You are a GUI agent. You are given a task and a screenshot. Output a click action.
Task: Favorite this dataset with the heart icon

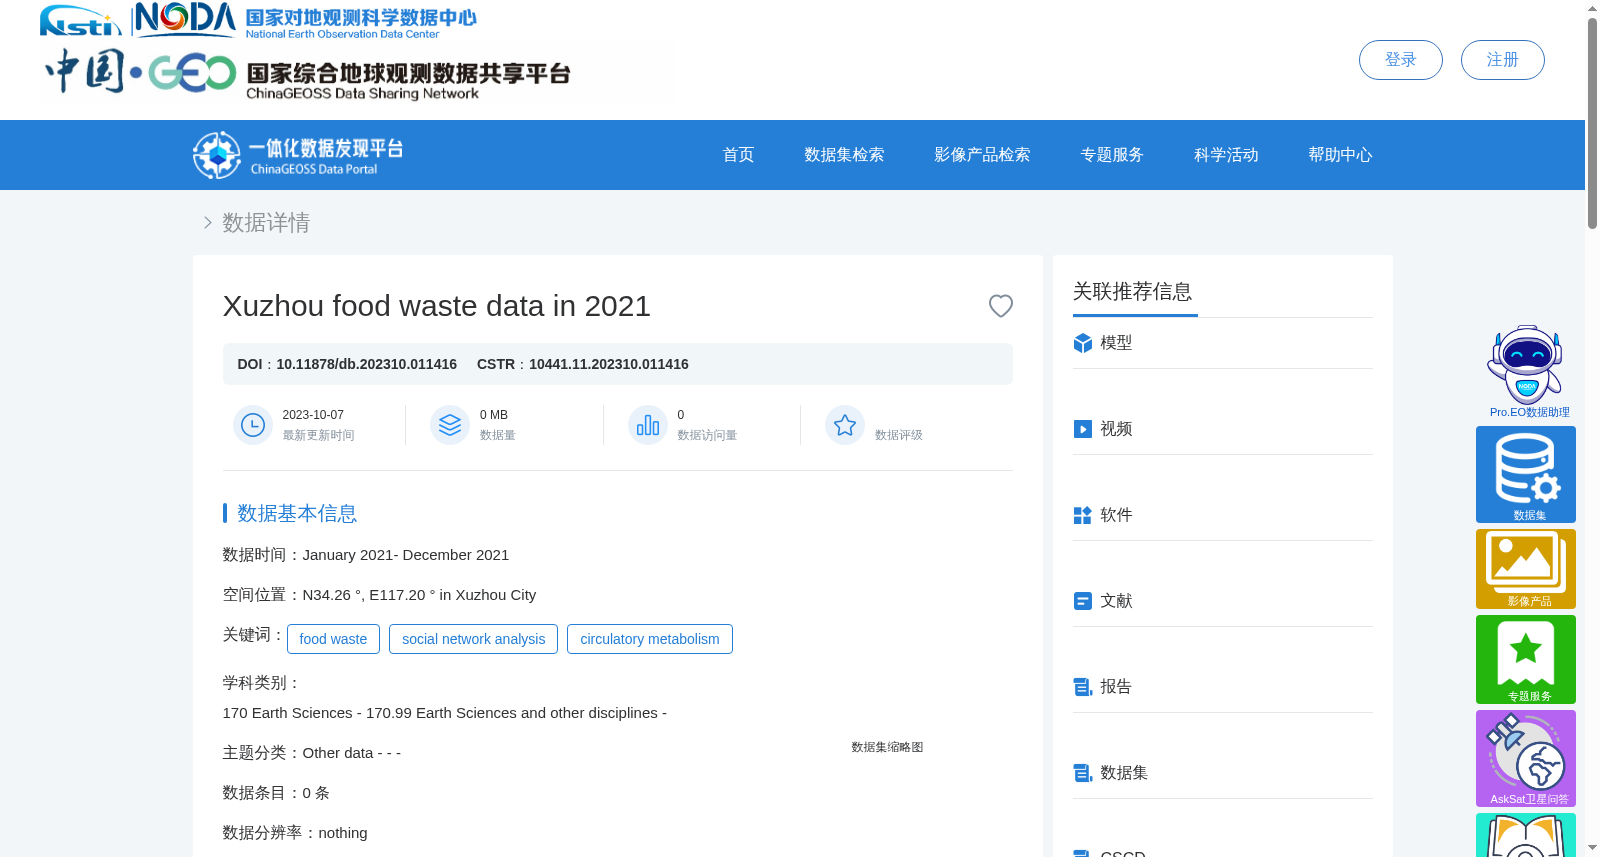1000,306
